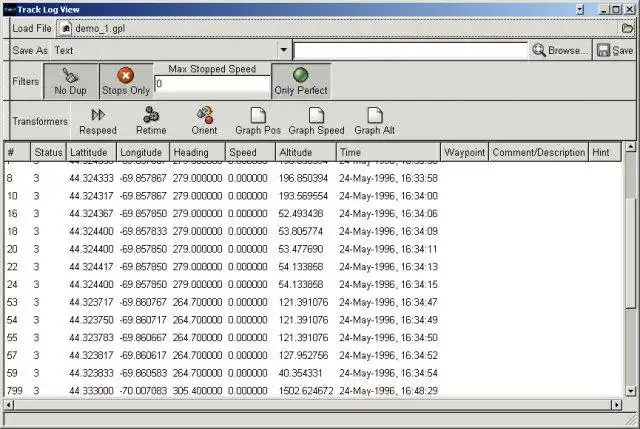This screenshot has height=429, width=640.
Task: Toggle the Only Perfect filter
Action: point(301,81)
